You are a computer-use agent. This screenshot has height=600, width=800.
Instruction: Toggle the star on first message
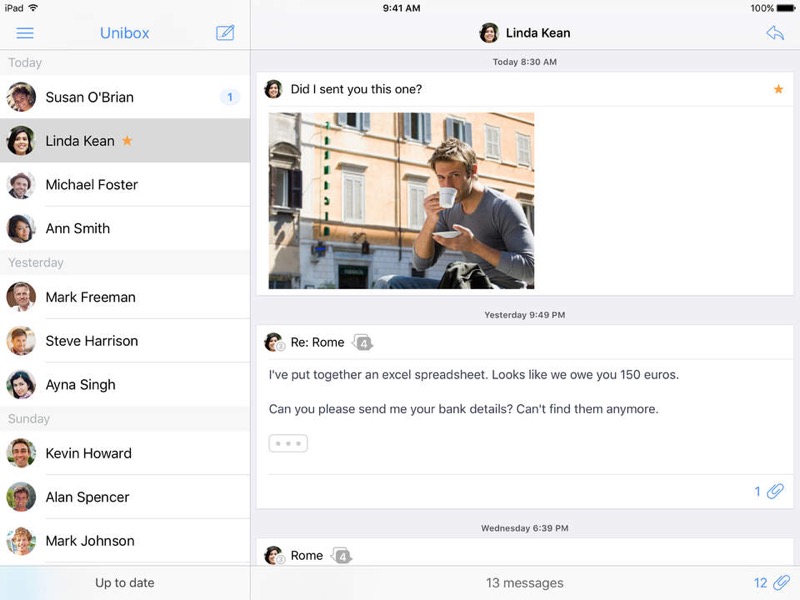[778, 89]
